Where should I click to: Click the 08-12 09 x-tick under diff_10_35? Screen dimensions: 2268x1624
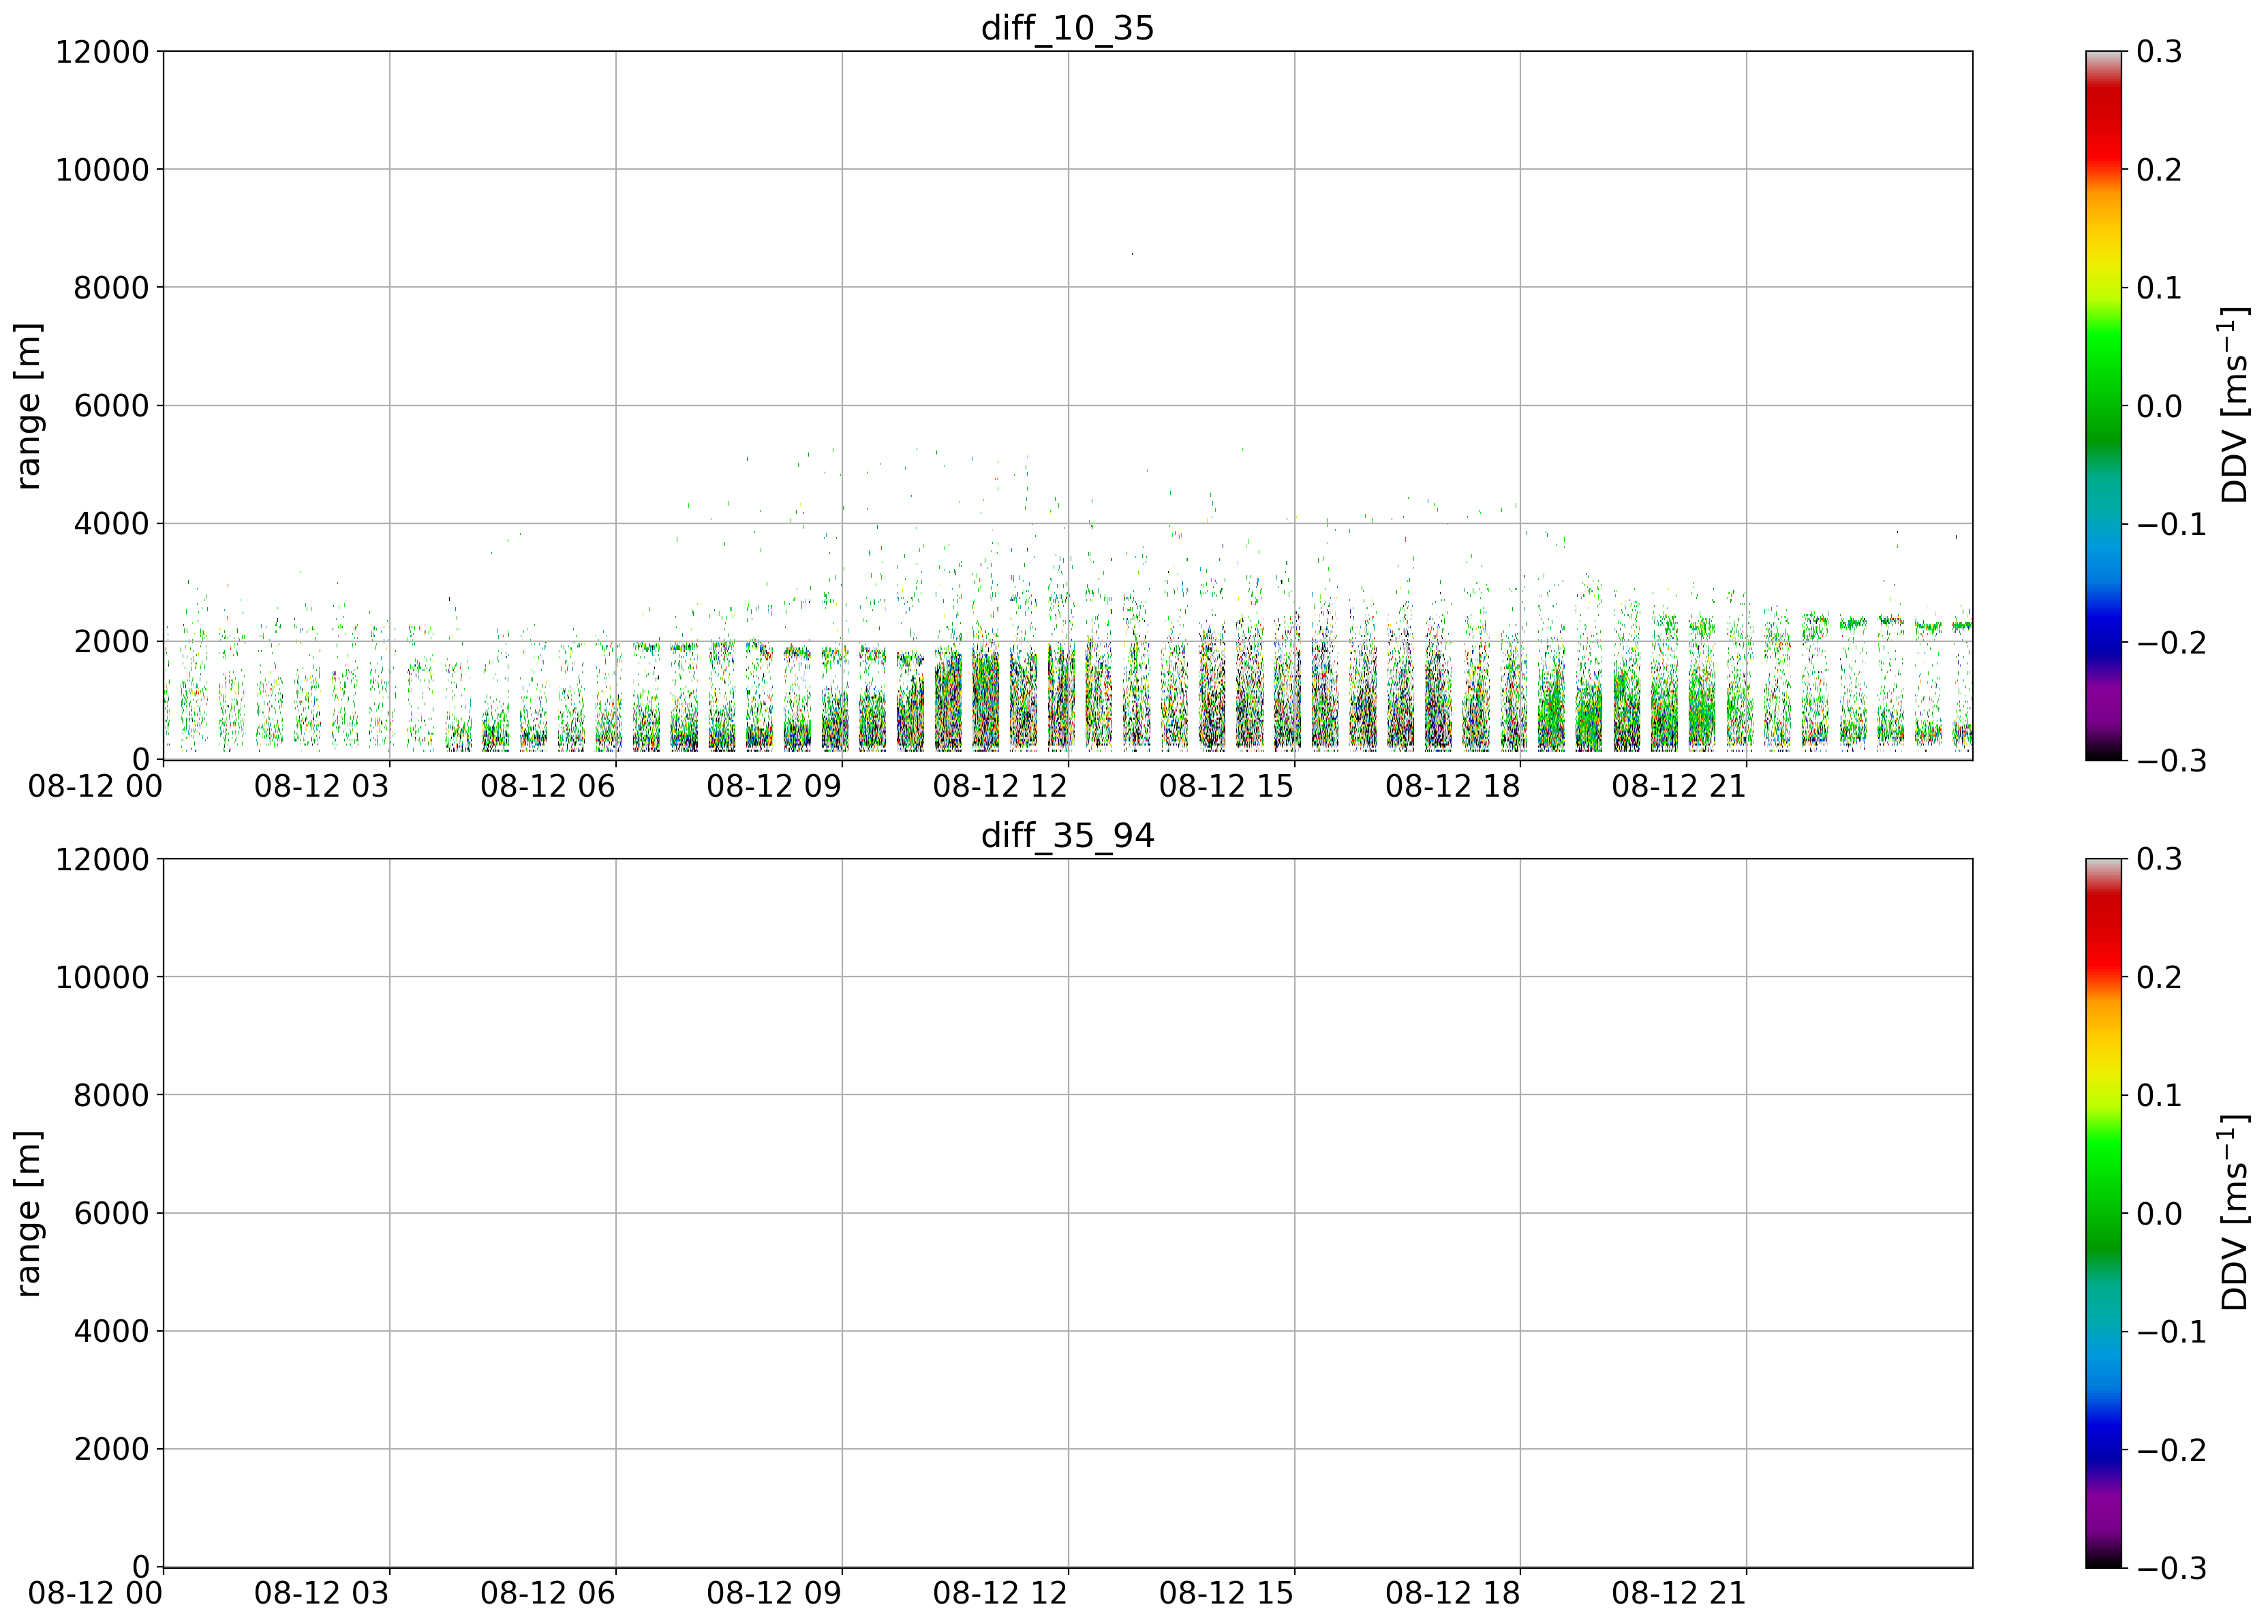click(774, 786)
